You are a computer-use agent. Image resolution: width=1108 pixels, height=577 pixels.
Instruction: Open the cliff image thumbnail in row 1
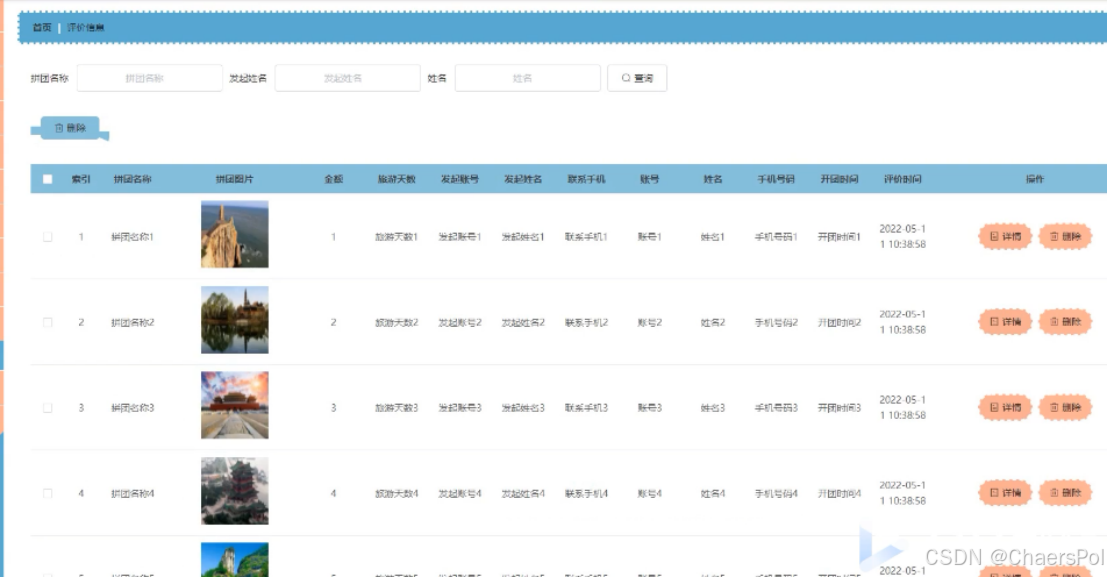coord(235,234)
